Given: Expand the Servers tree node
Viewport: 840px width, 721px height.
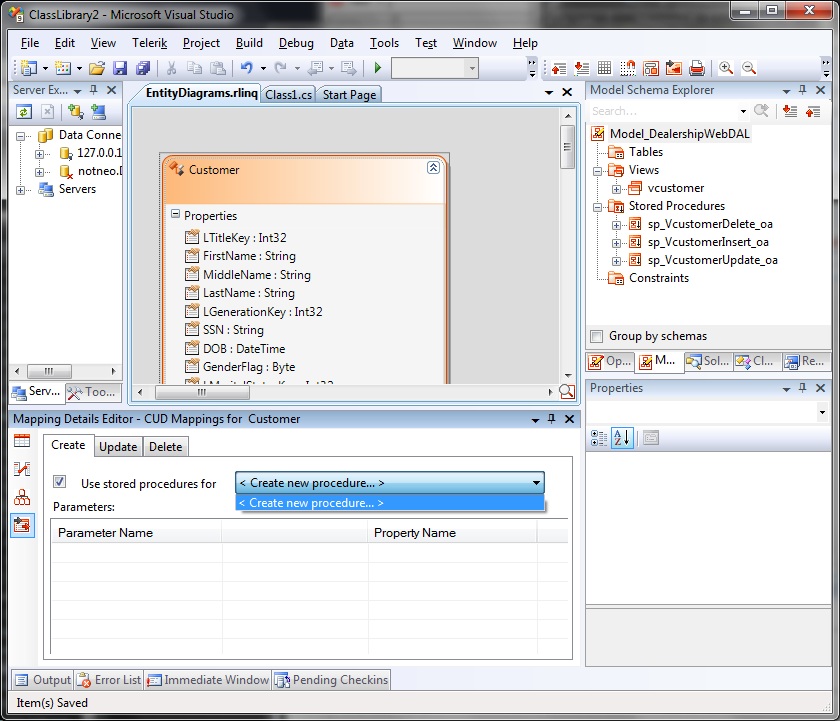Looking at the screenshot, I should [20, 190].
